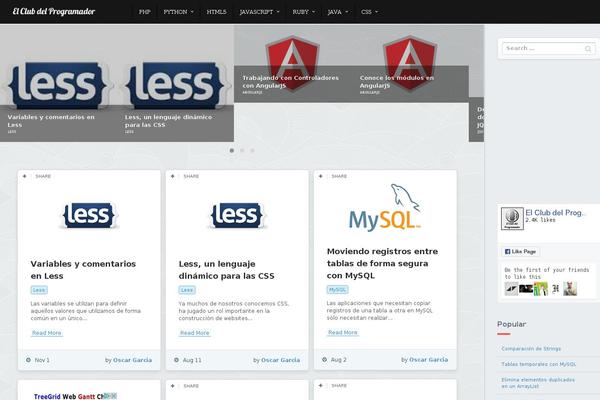
Task: Open popular post Tablas temporales con MySQL
Action: [x=538, y=364]
